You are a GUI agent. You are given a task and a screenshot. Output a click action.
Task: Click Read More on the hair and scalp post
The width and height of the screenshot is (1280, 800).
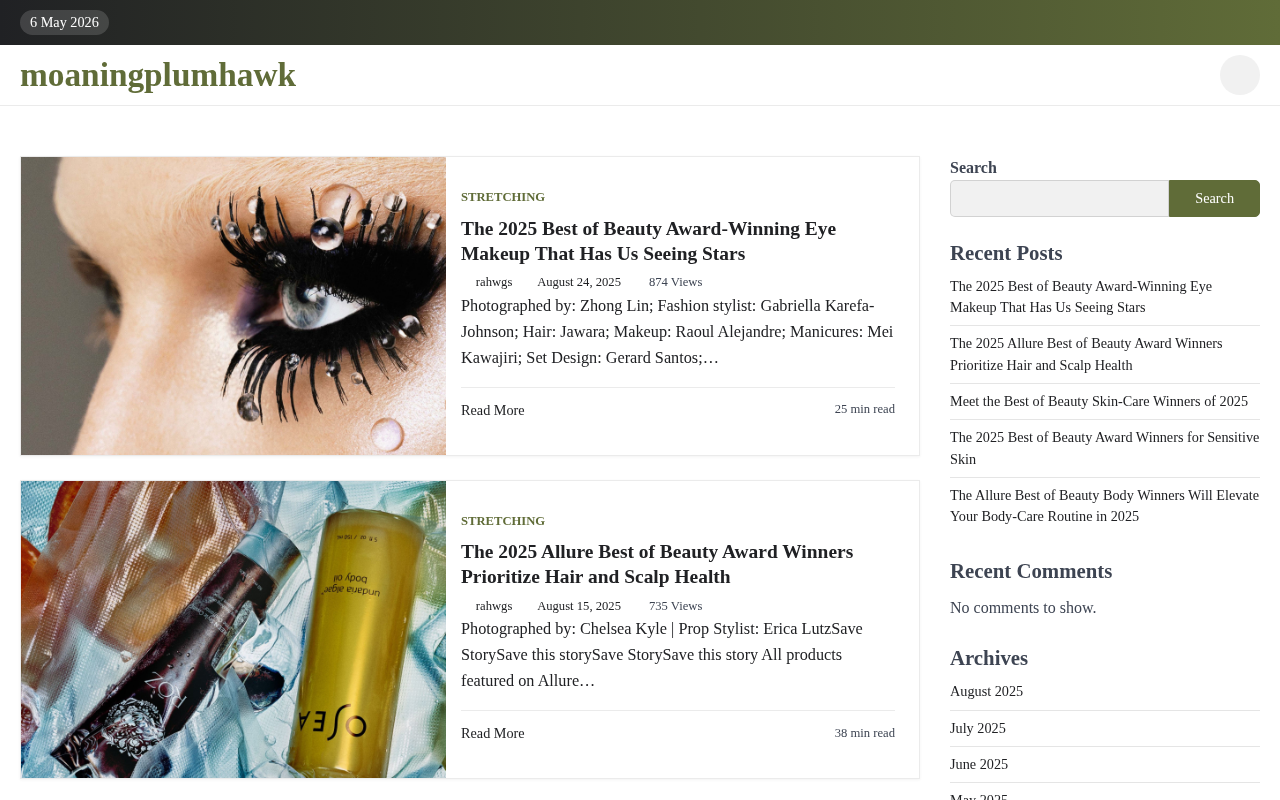click(492, 733)
